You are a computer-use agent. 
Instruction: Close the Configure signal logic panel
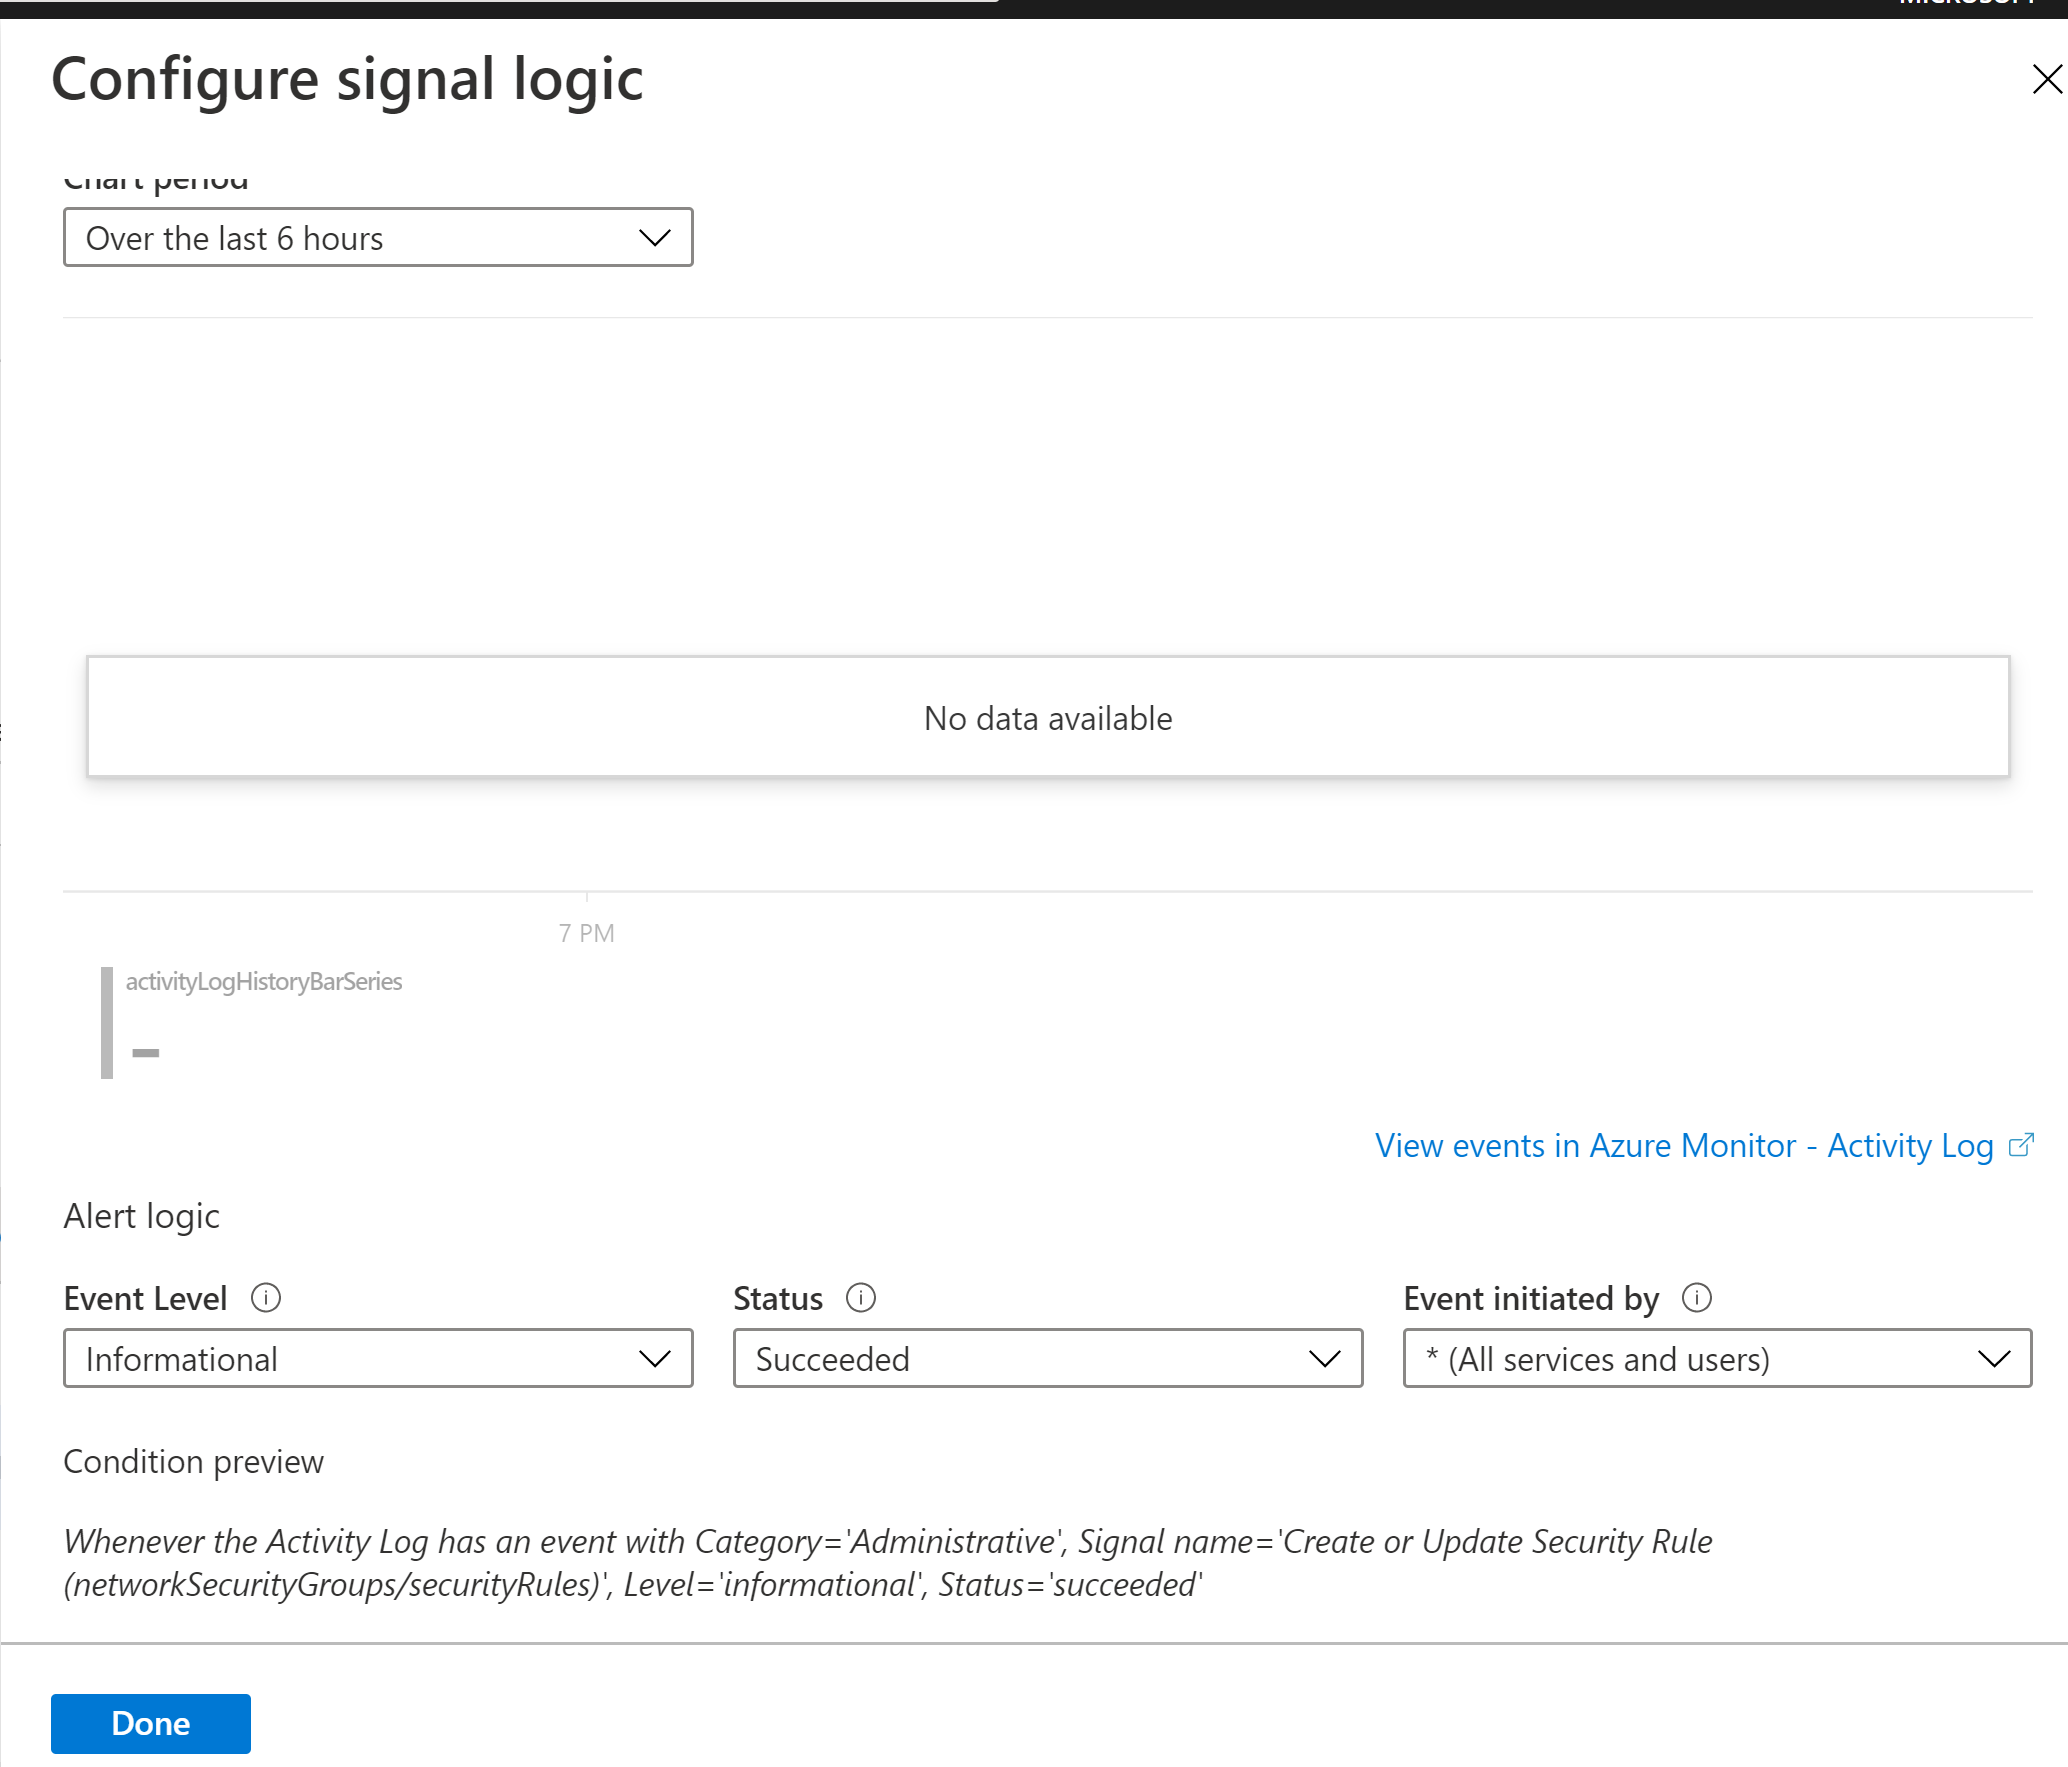pyautogui.click(x=2046, y=79)
